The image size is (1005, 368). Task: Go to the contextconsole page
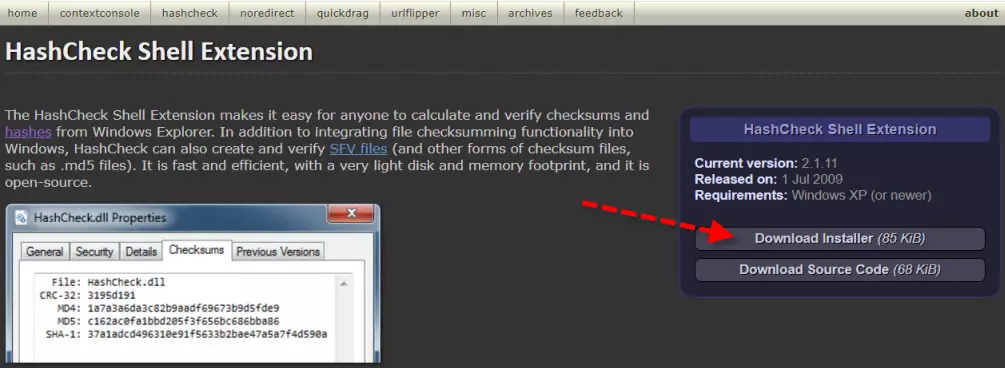tap(99, 13)
